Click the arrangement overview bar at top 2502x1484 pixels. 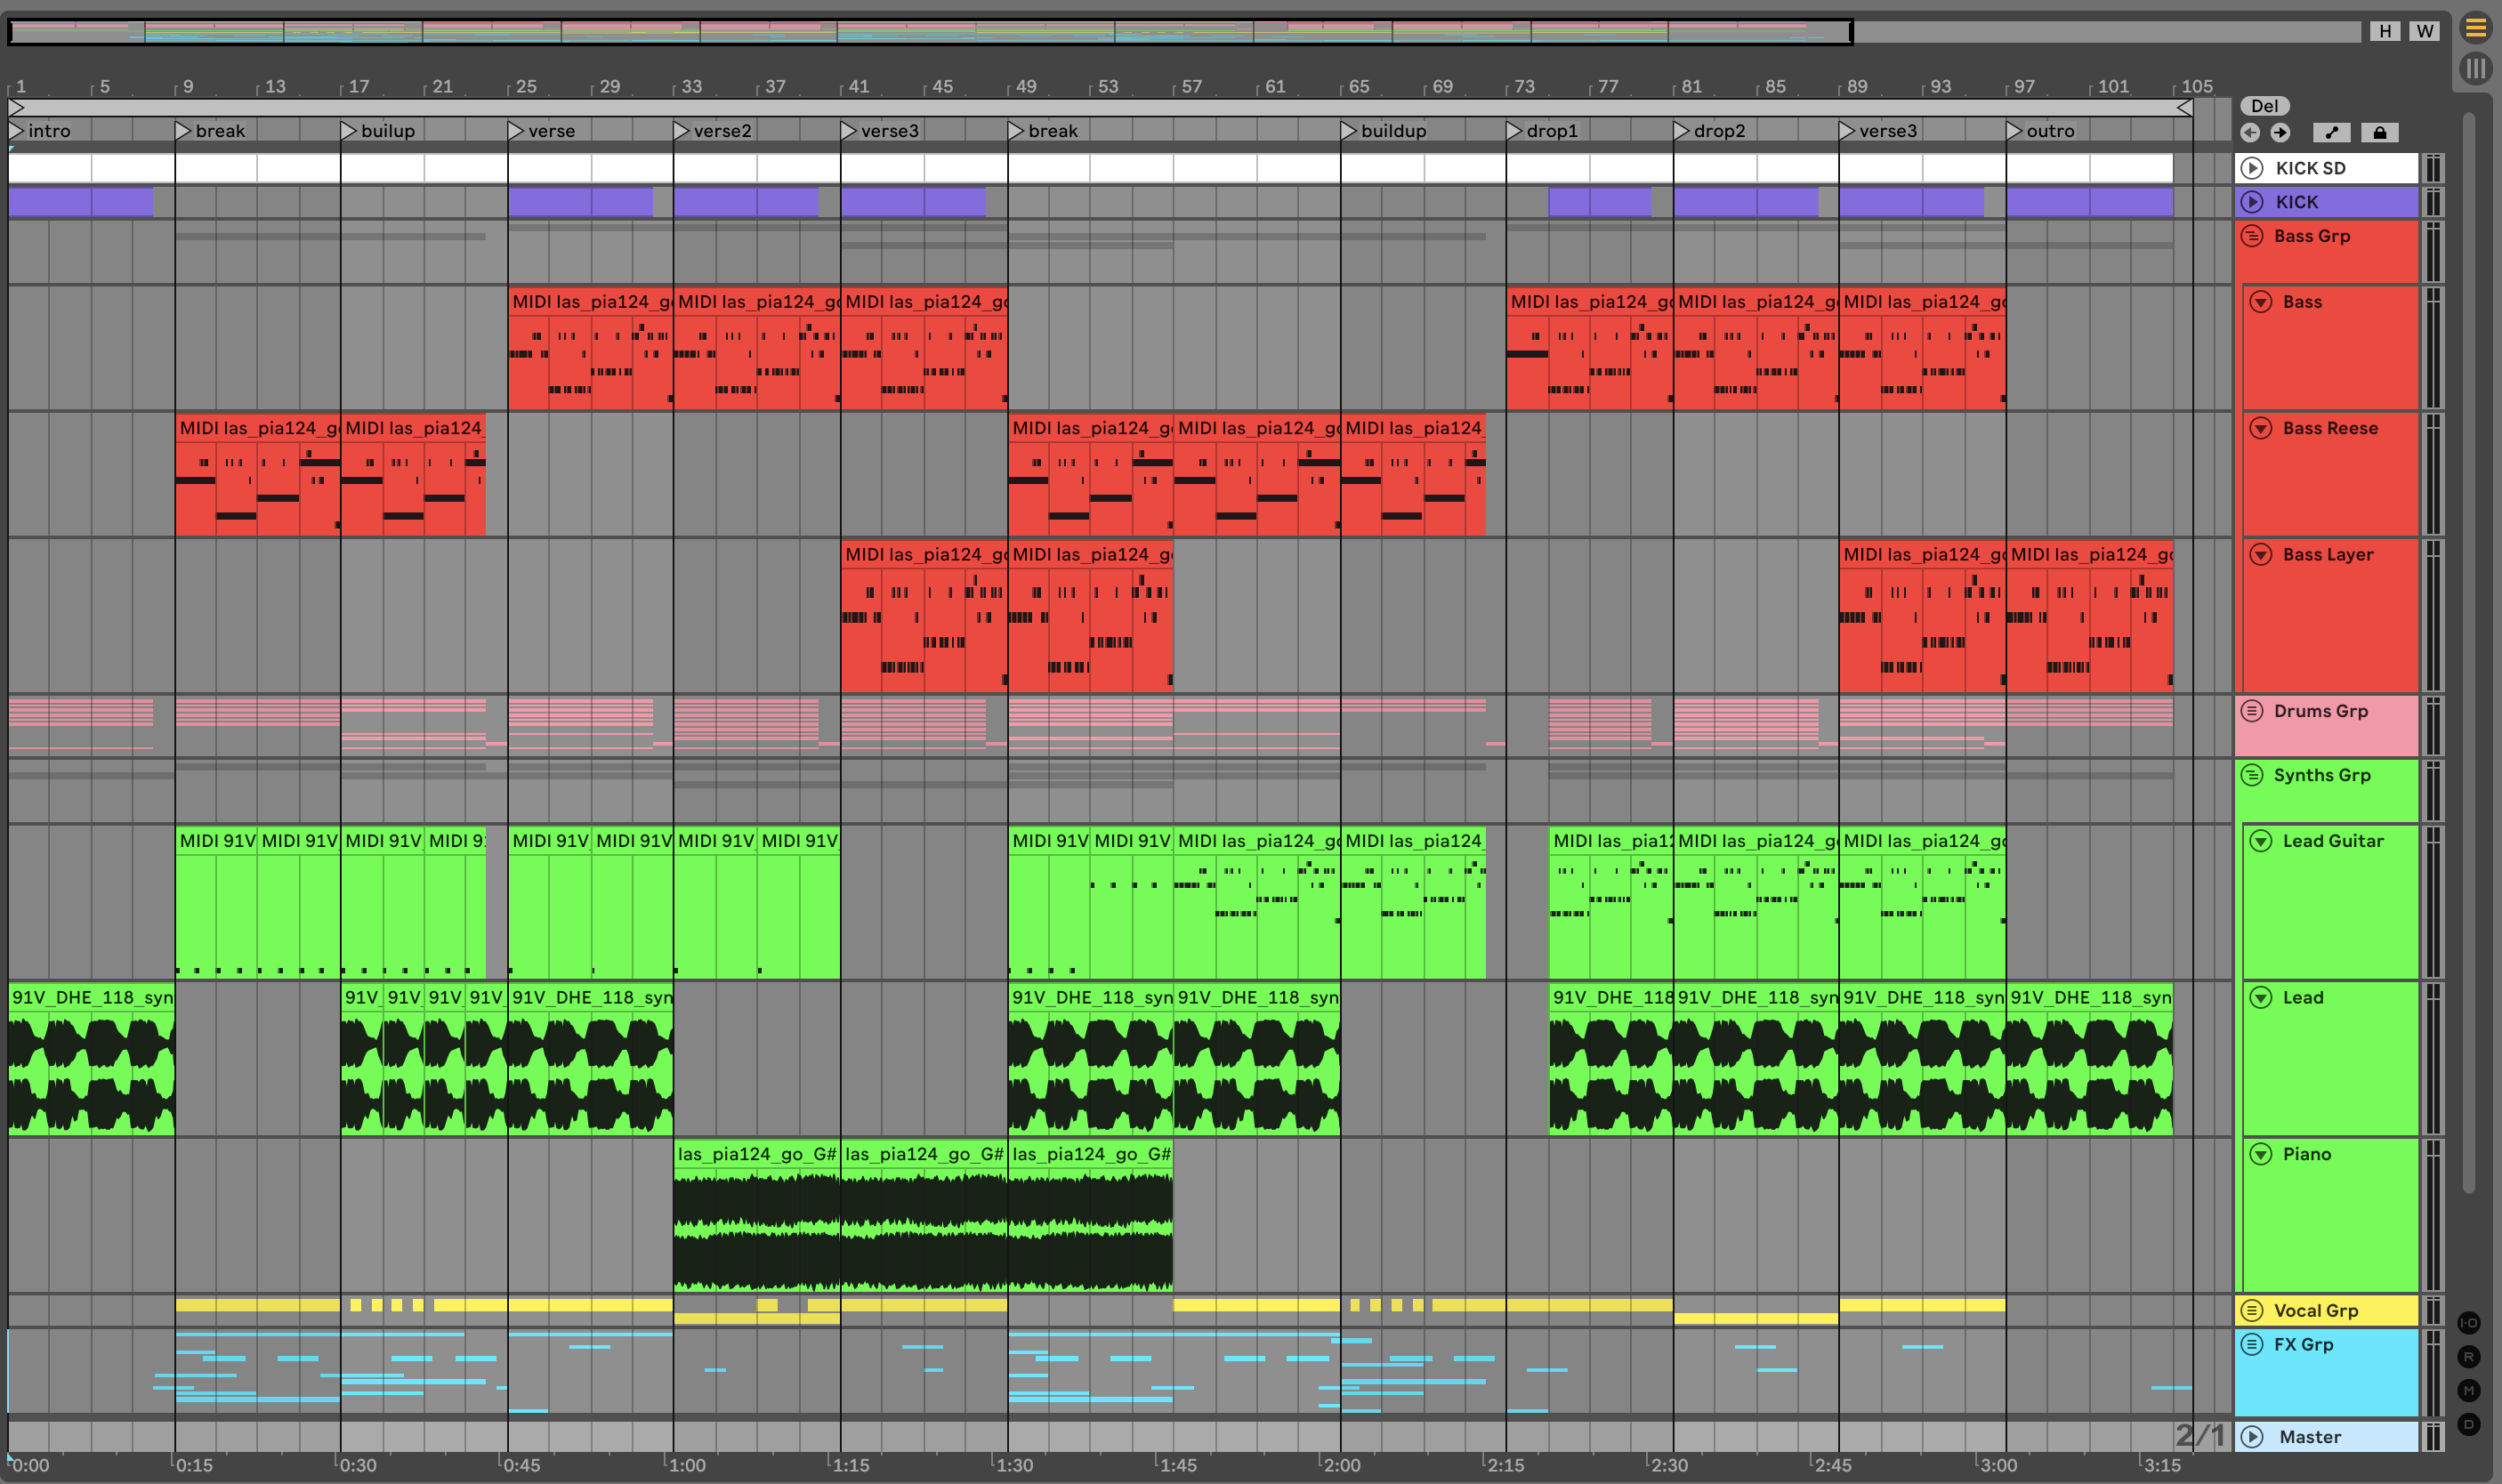930,32
